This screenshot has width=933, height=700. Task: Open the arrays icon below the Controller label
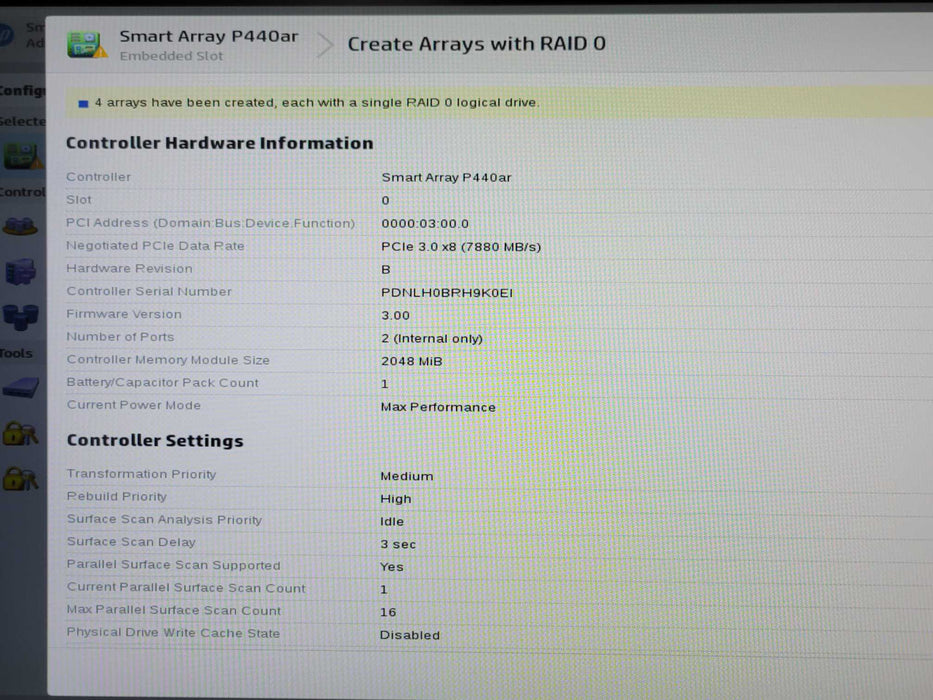coord(20,225)
